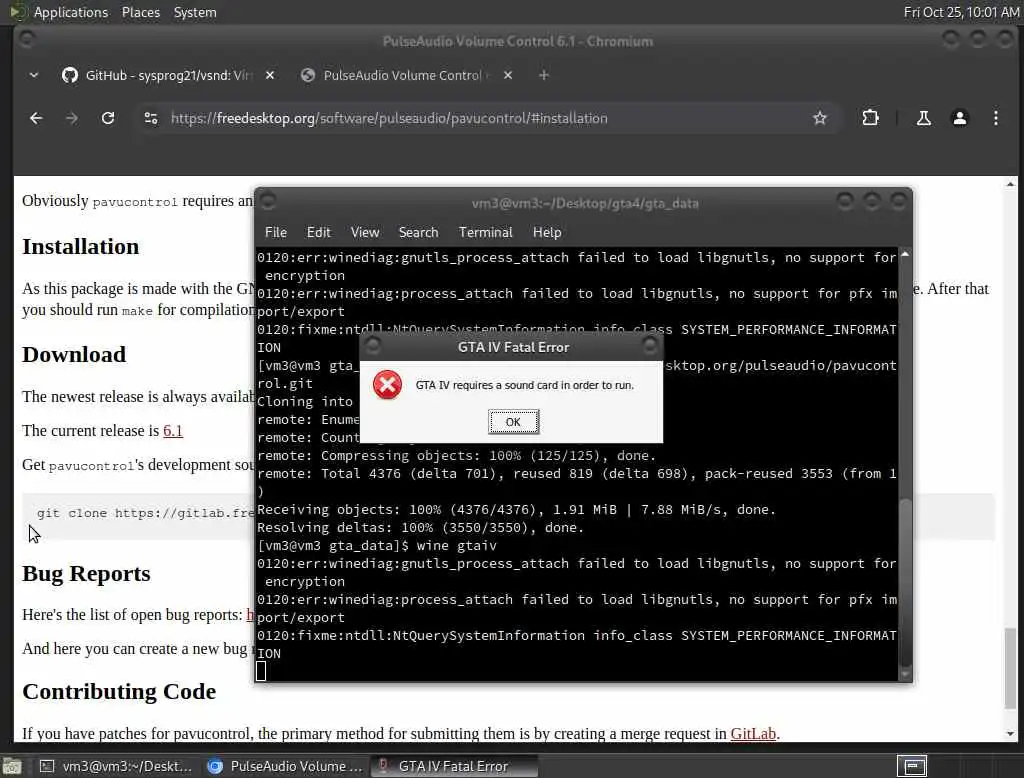Click the Applications menu logo icon
1024x778 pixels.
[17, 12]
